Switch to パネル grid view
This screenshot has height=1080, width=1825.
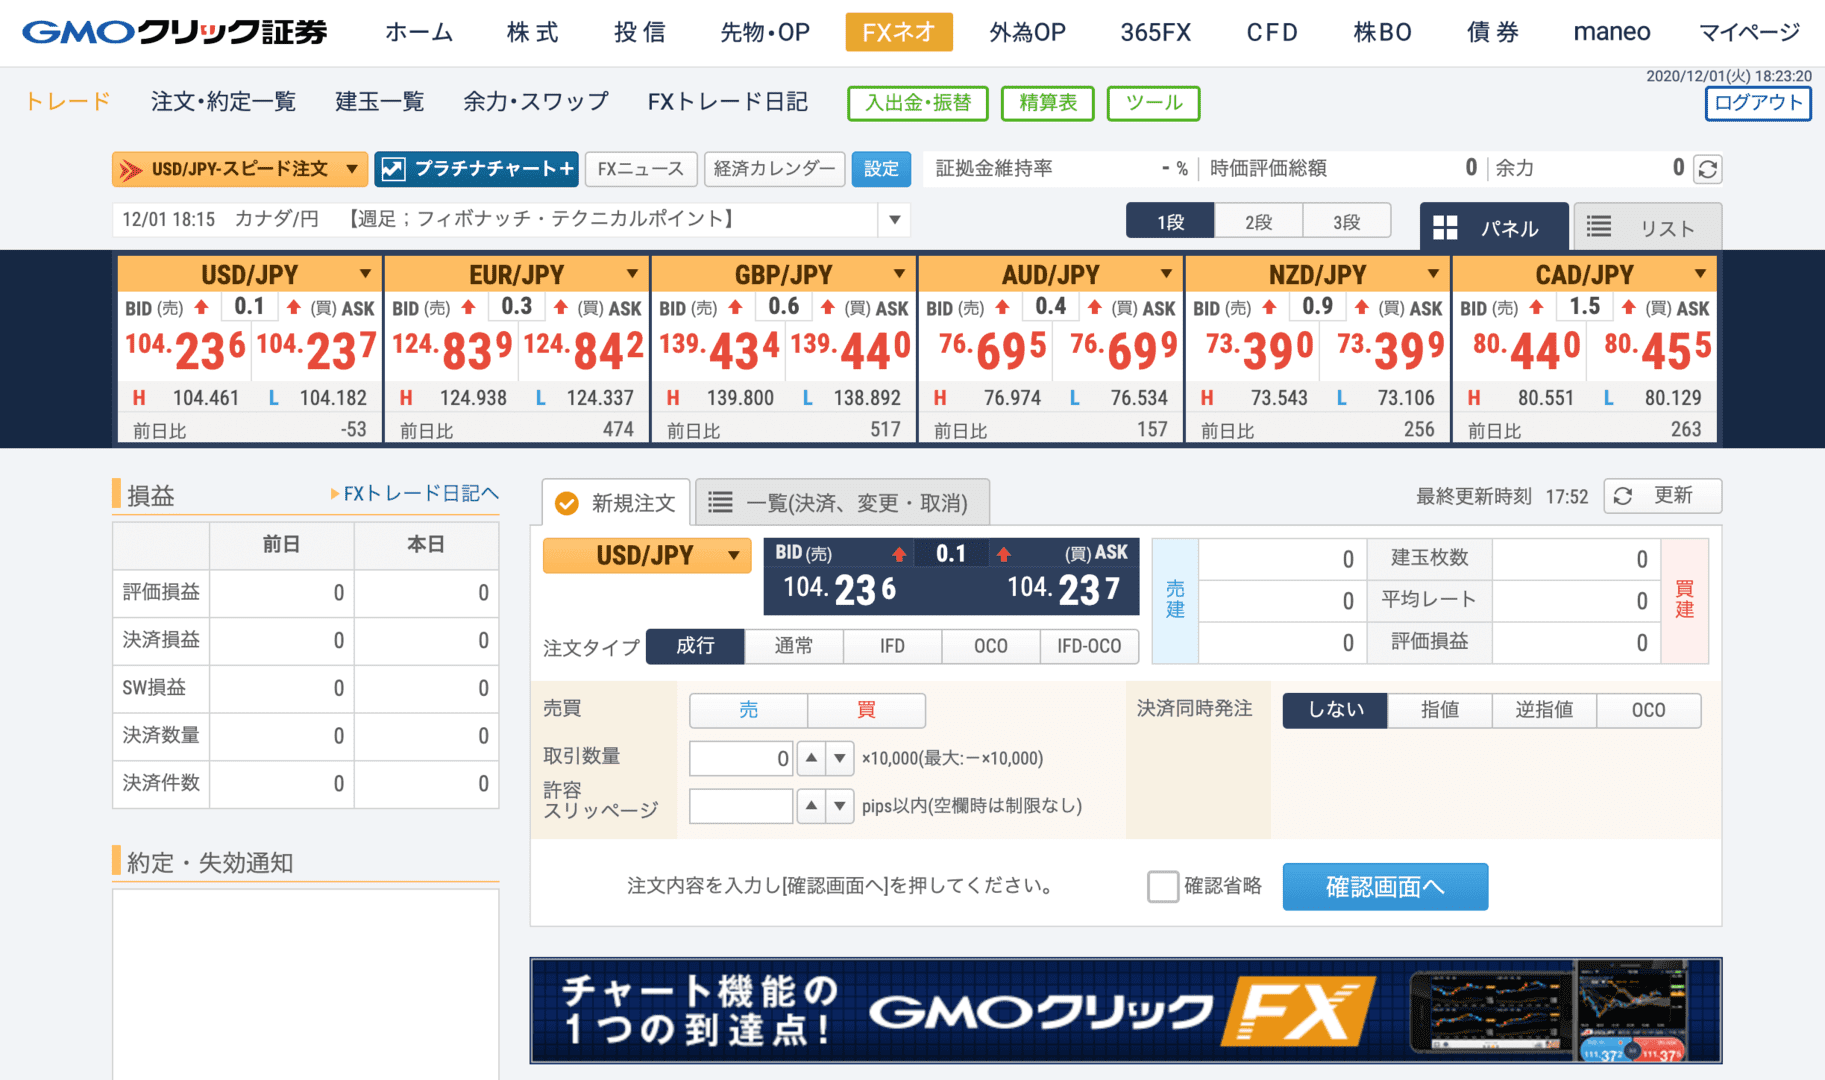pyautogui.click(x=1494, y=227)
